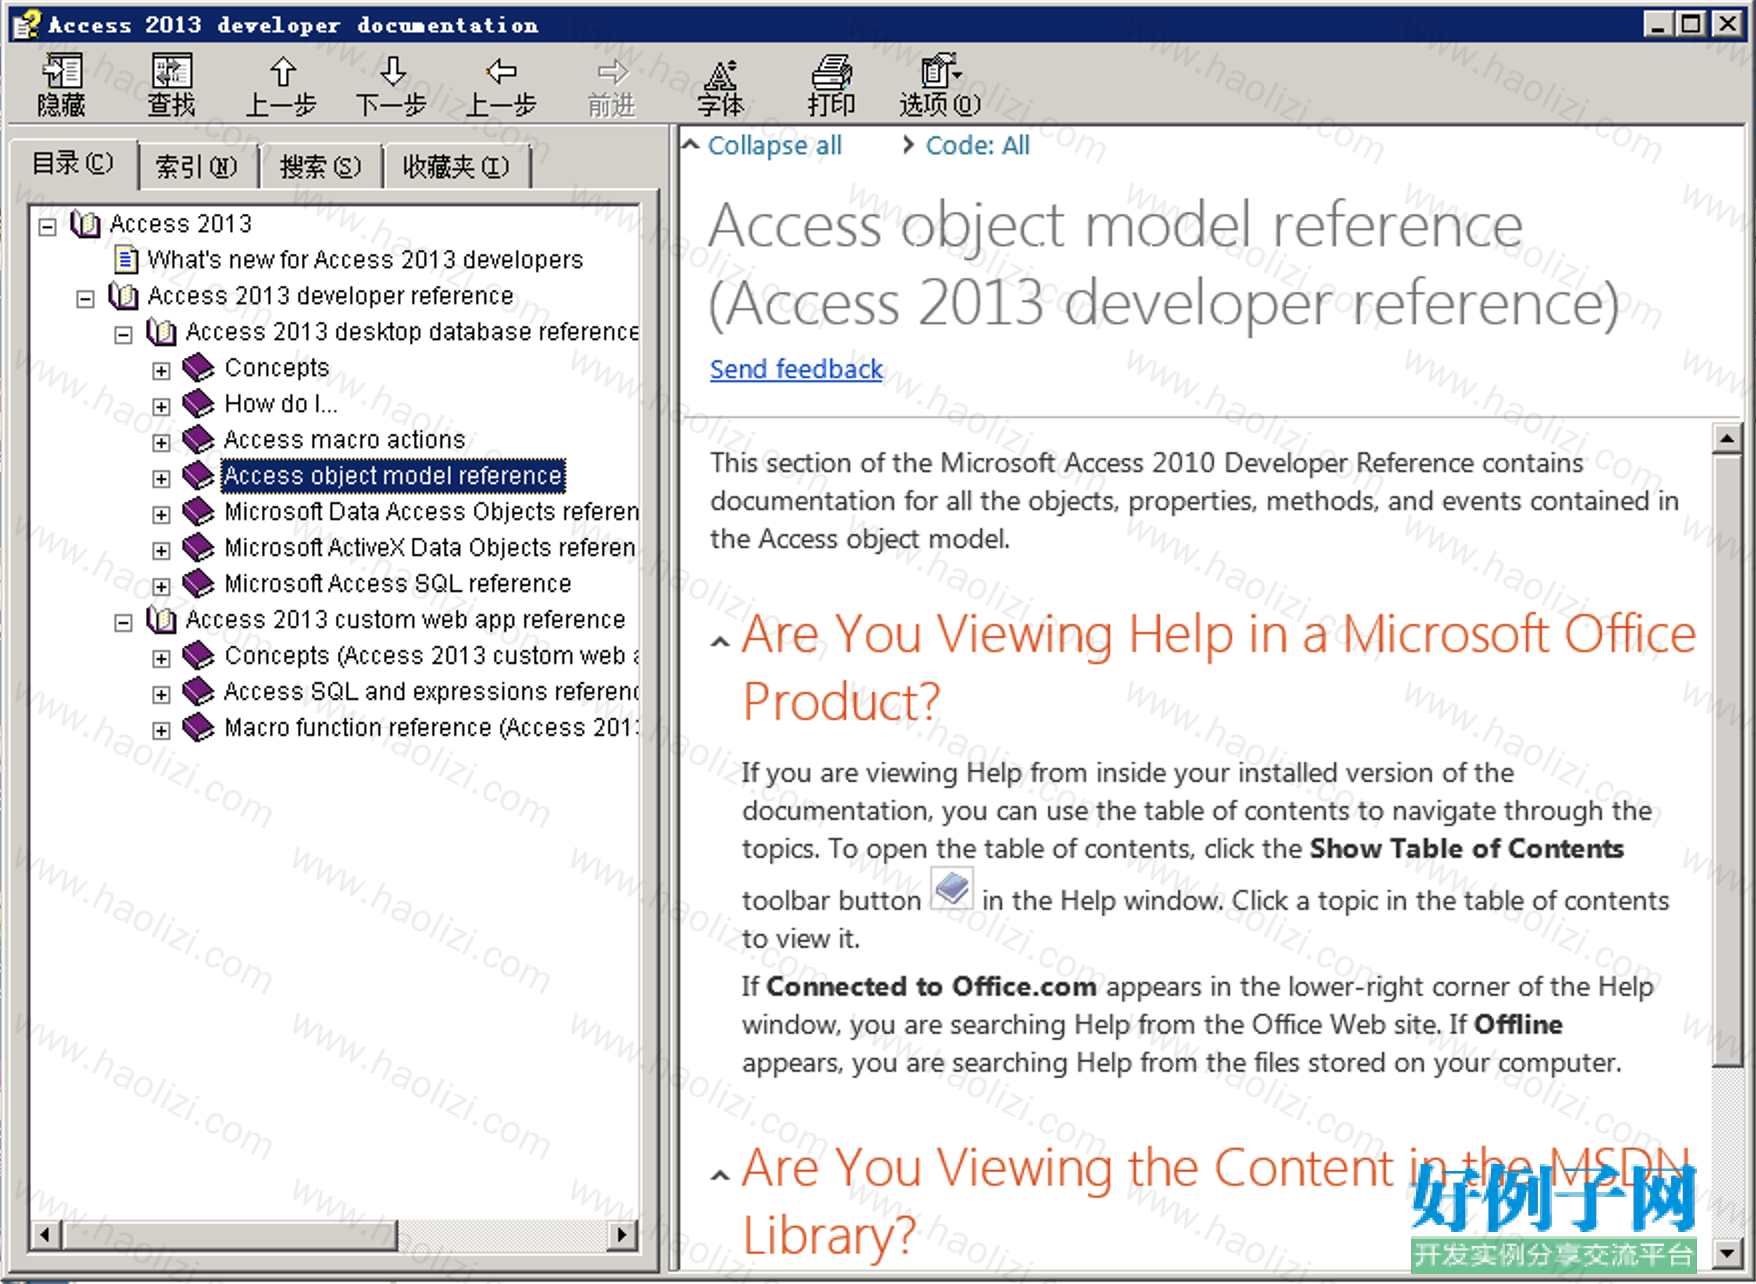Click the Collapse all link
The height and width of the screenshot is (1284, 1756).
[x=775, y=146]
